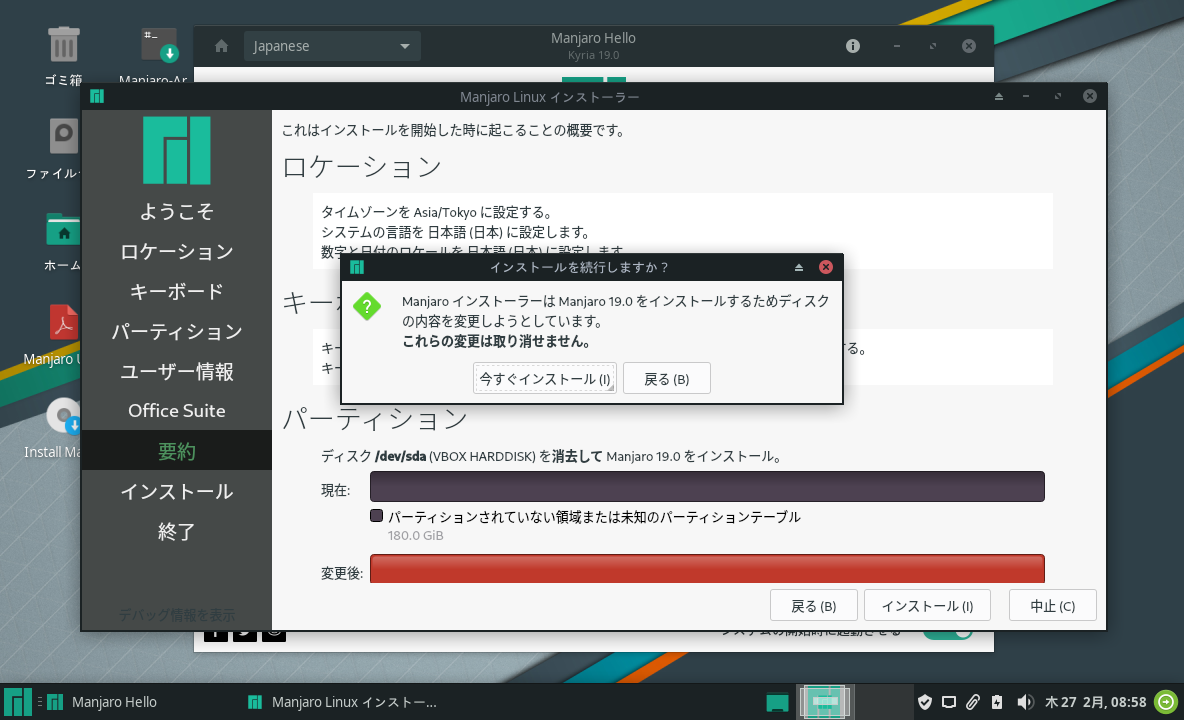Select 要約 step in the sidebar
This screenshot has width=1184, height=720.
(176, 451)
